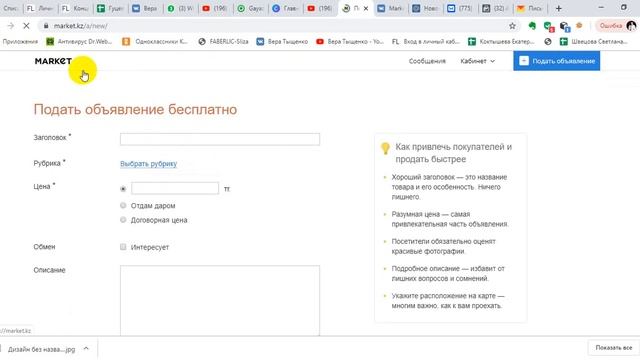Viewport: 640px width, 360px height.
Task: Switch to the Gayс tab
Action: (250, 8)
